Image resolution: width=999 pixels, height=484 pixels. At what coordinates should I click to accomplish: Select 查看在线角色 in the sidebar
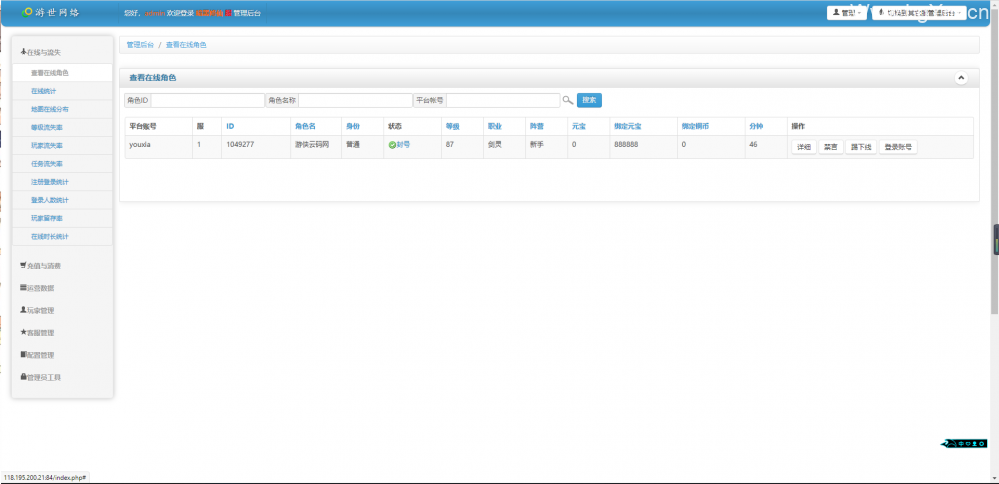(x=62, y=73)
